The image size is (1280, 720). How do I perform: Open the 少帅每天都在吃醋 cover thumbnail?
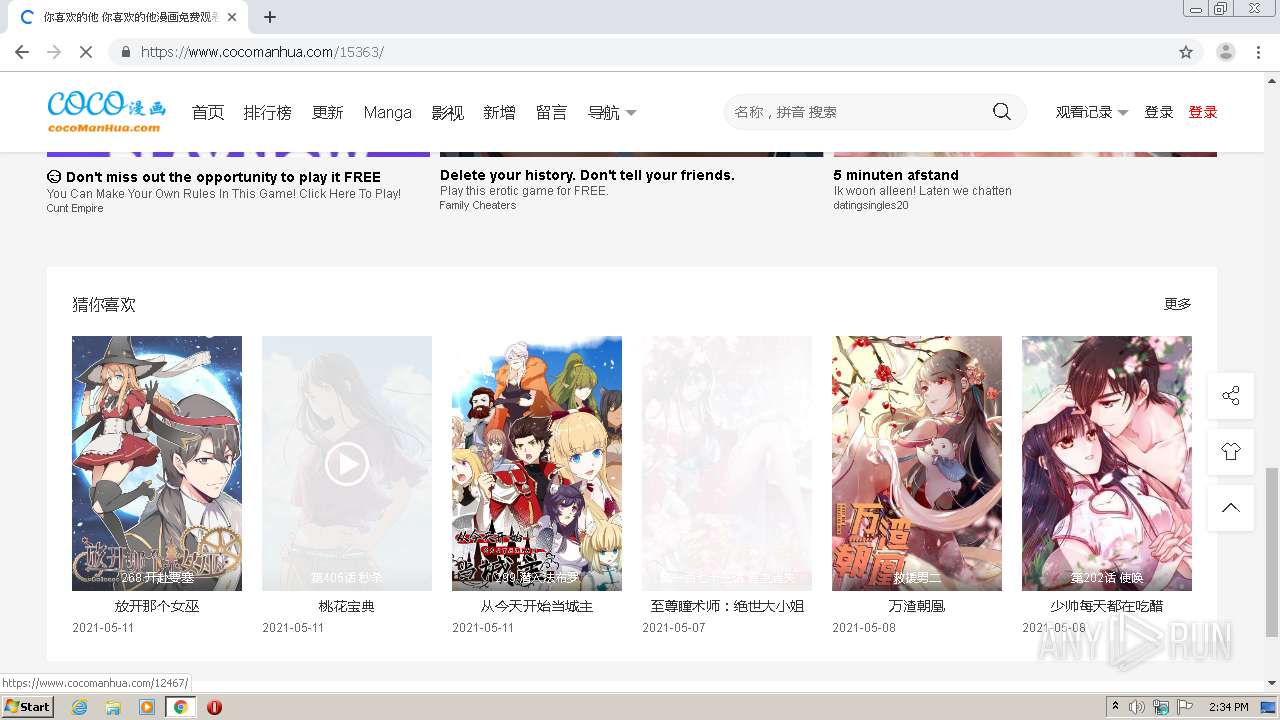(1107, 463)
